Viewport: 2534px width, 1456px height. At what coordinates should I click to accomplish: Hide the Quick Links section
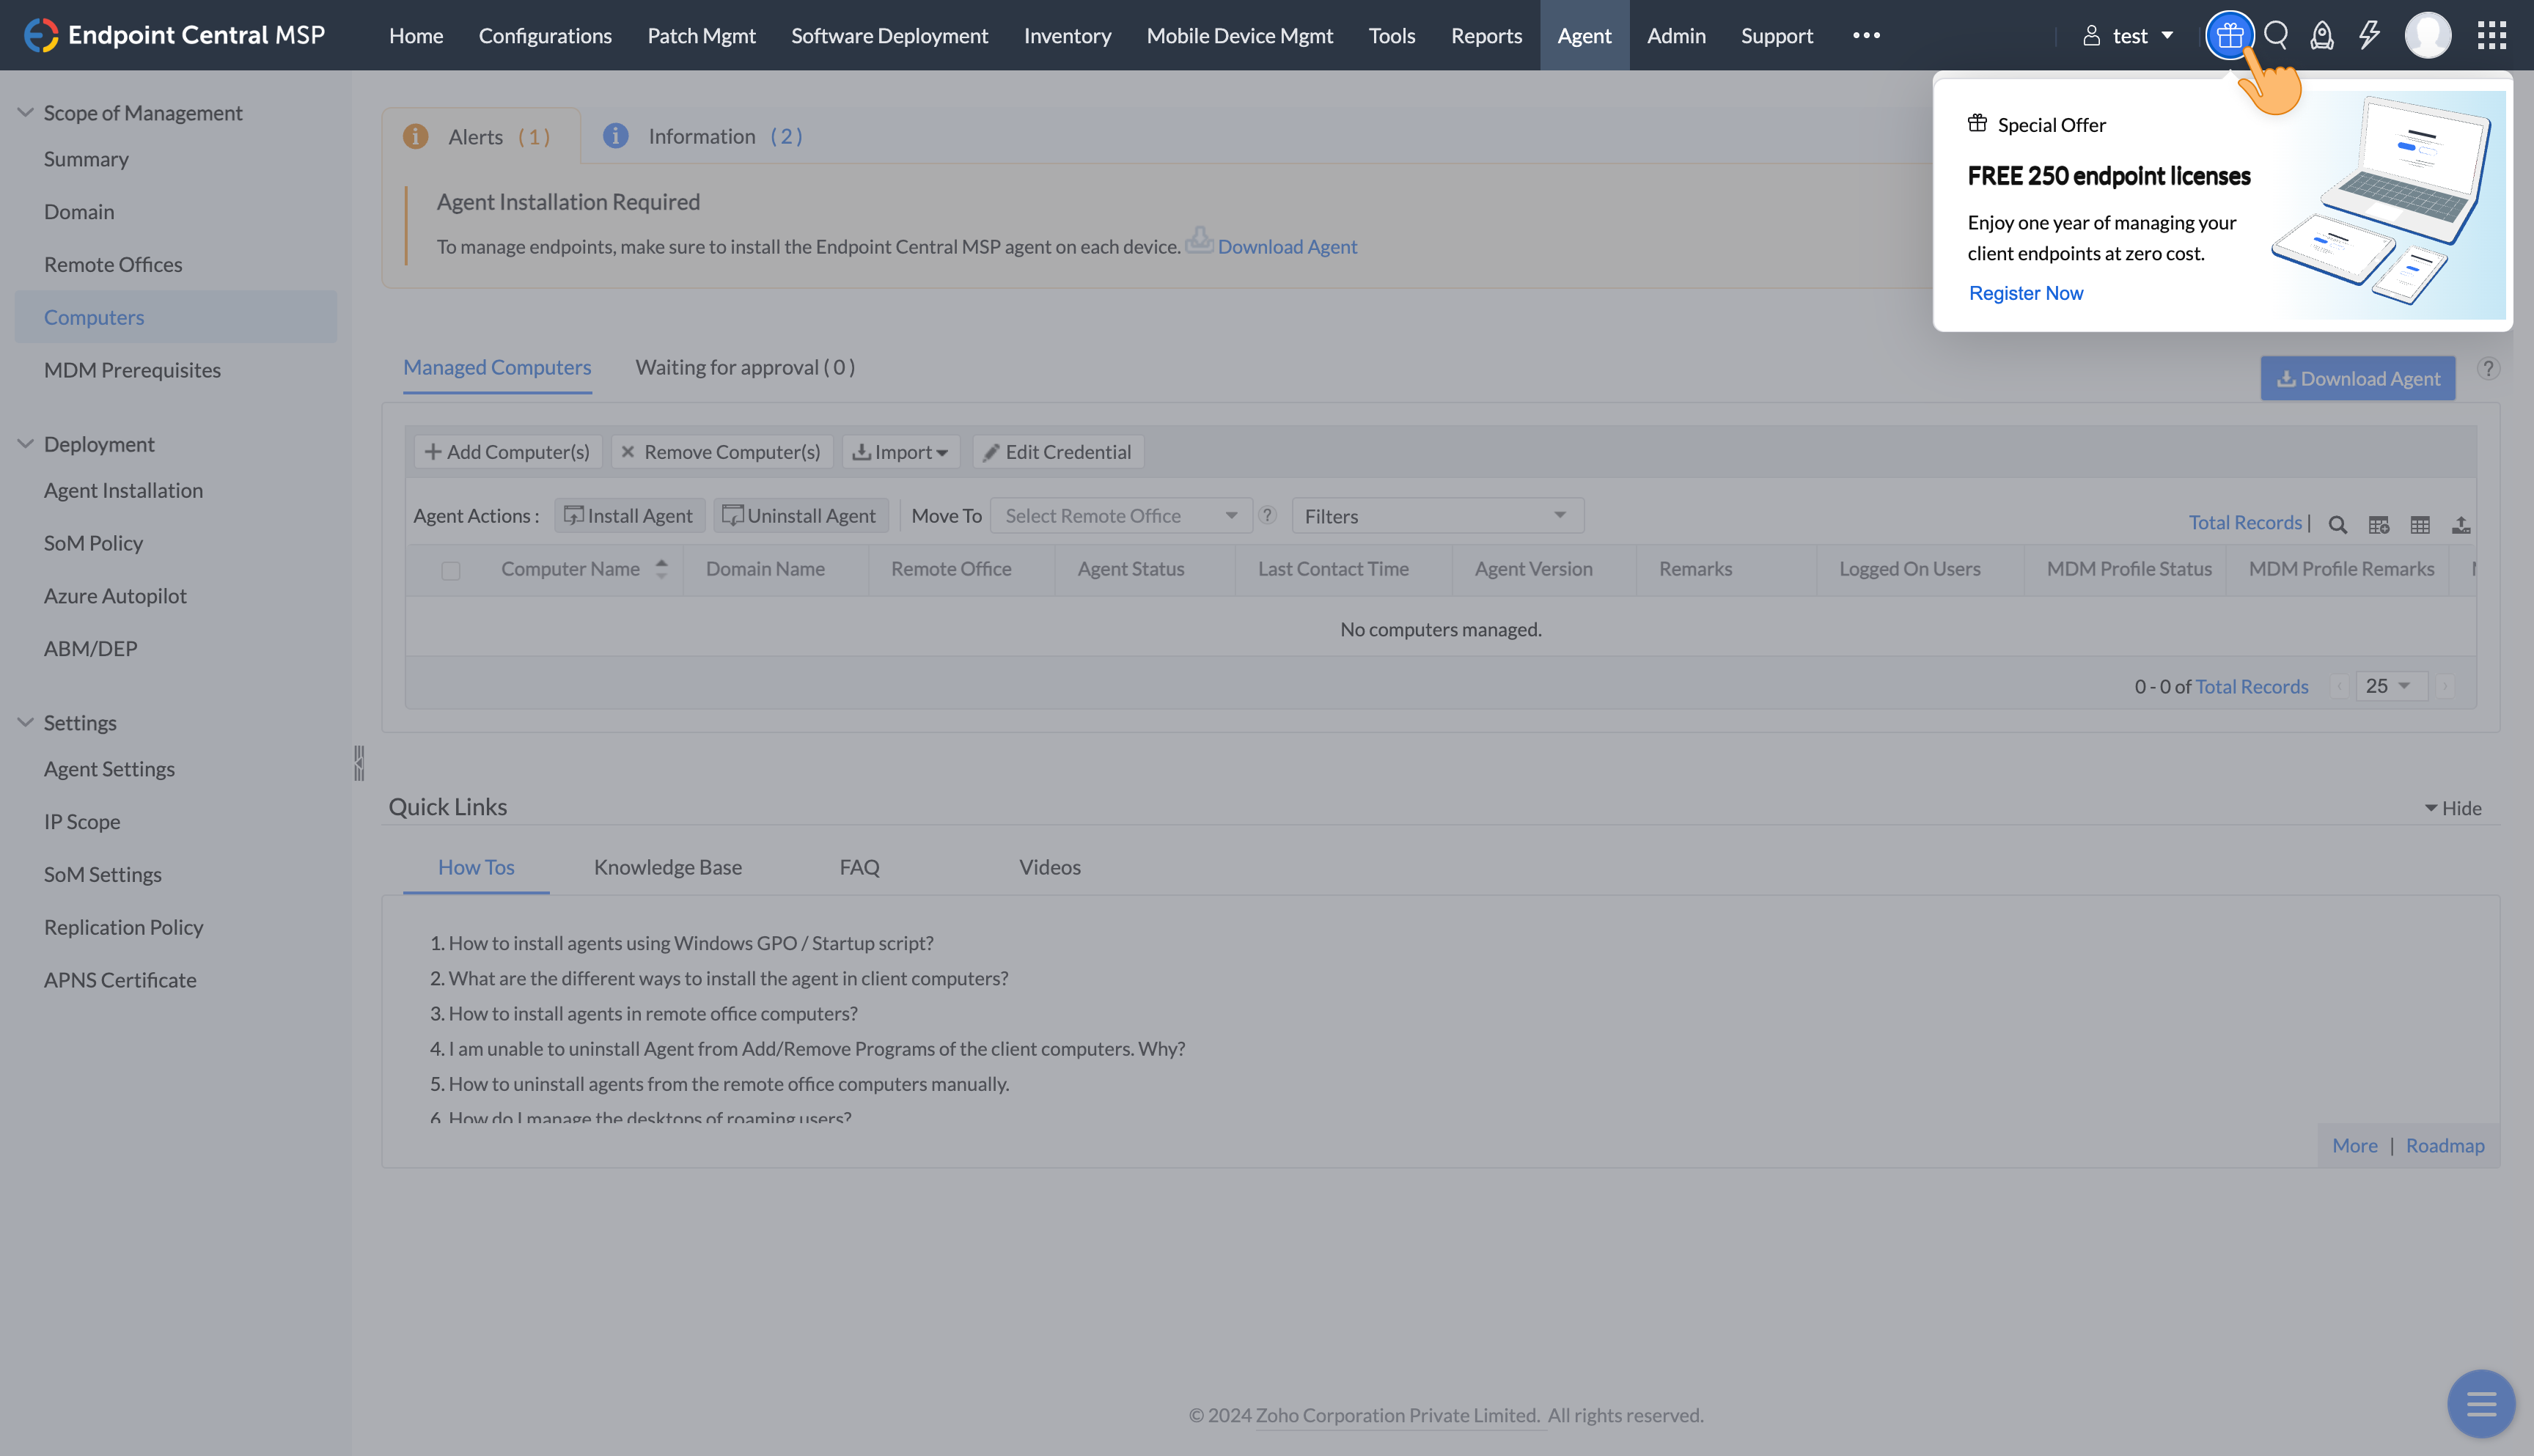coord(2453,808)
